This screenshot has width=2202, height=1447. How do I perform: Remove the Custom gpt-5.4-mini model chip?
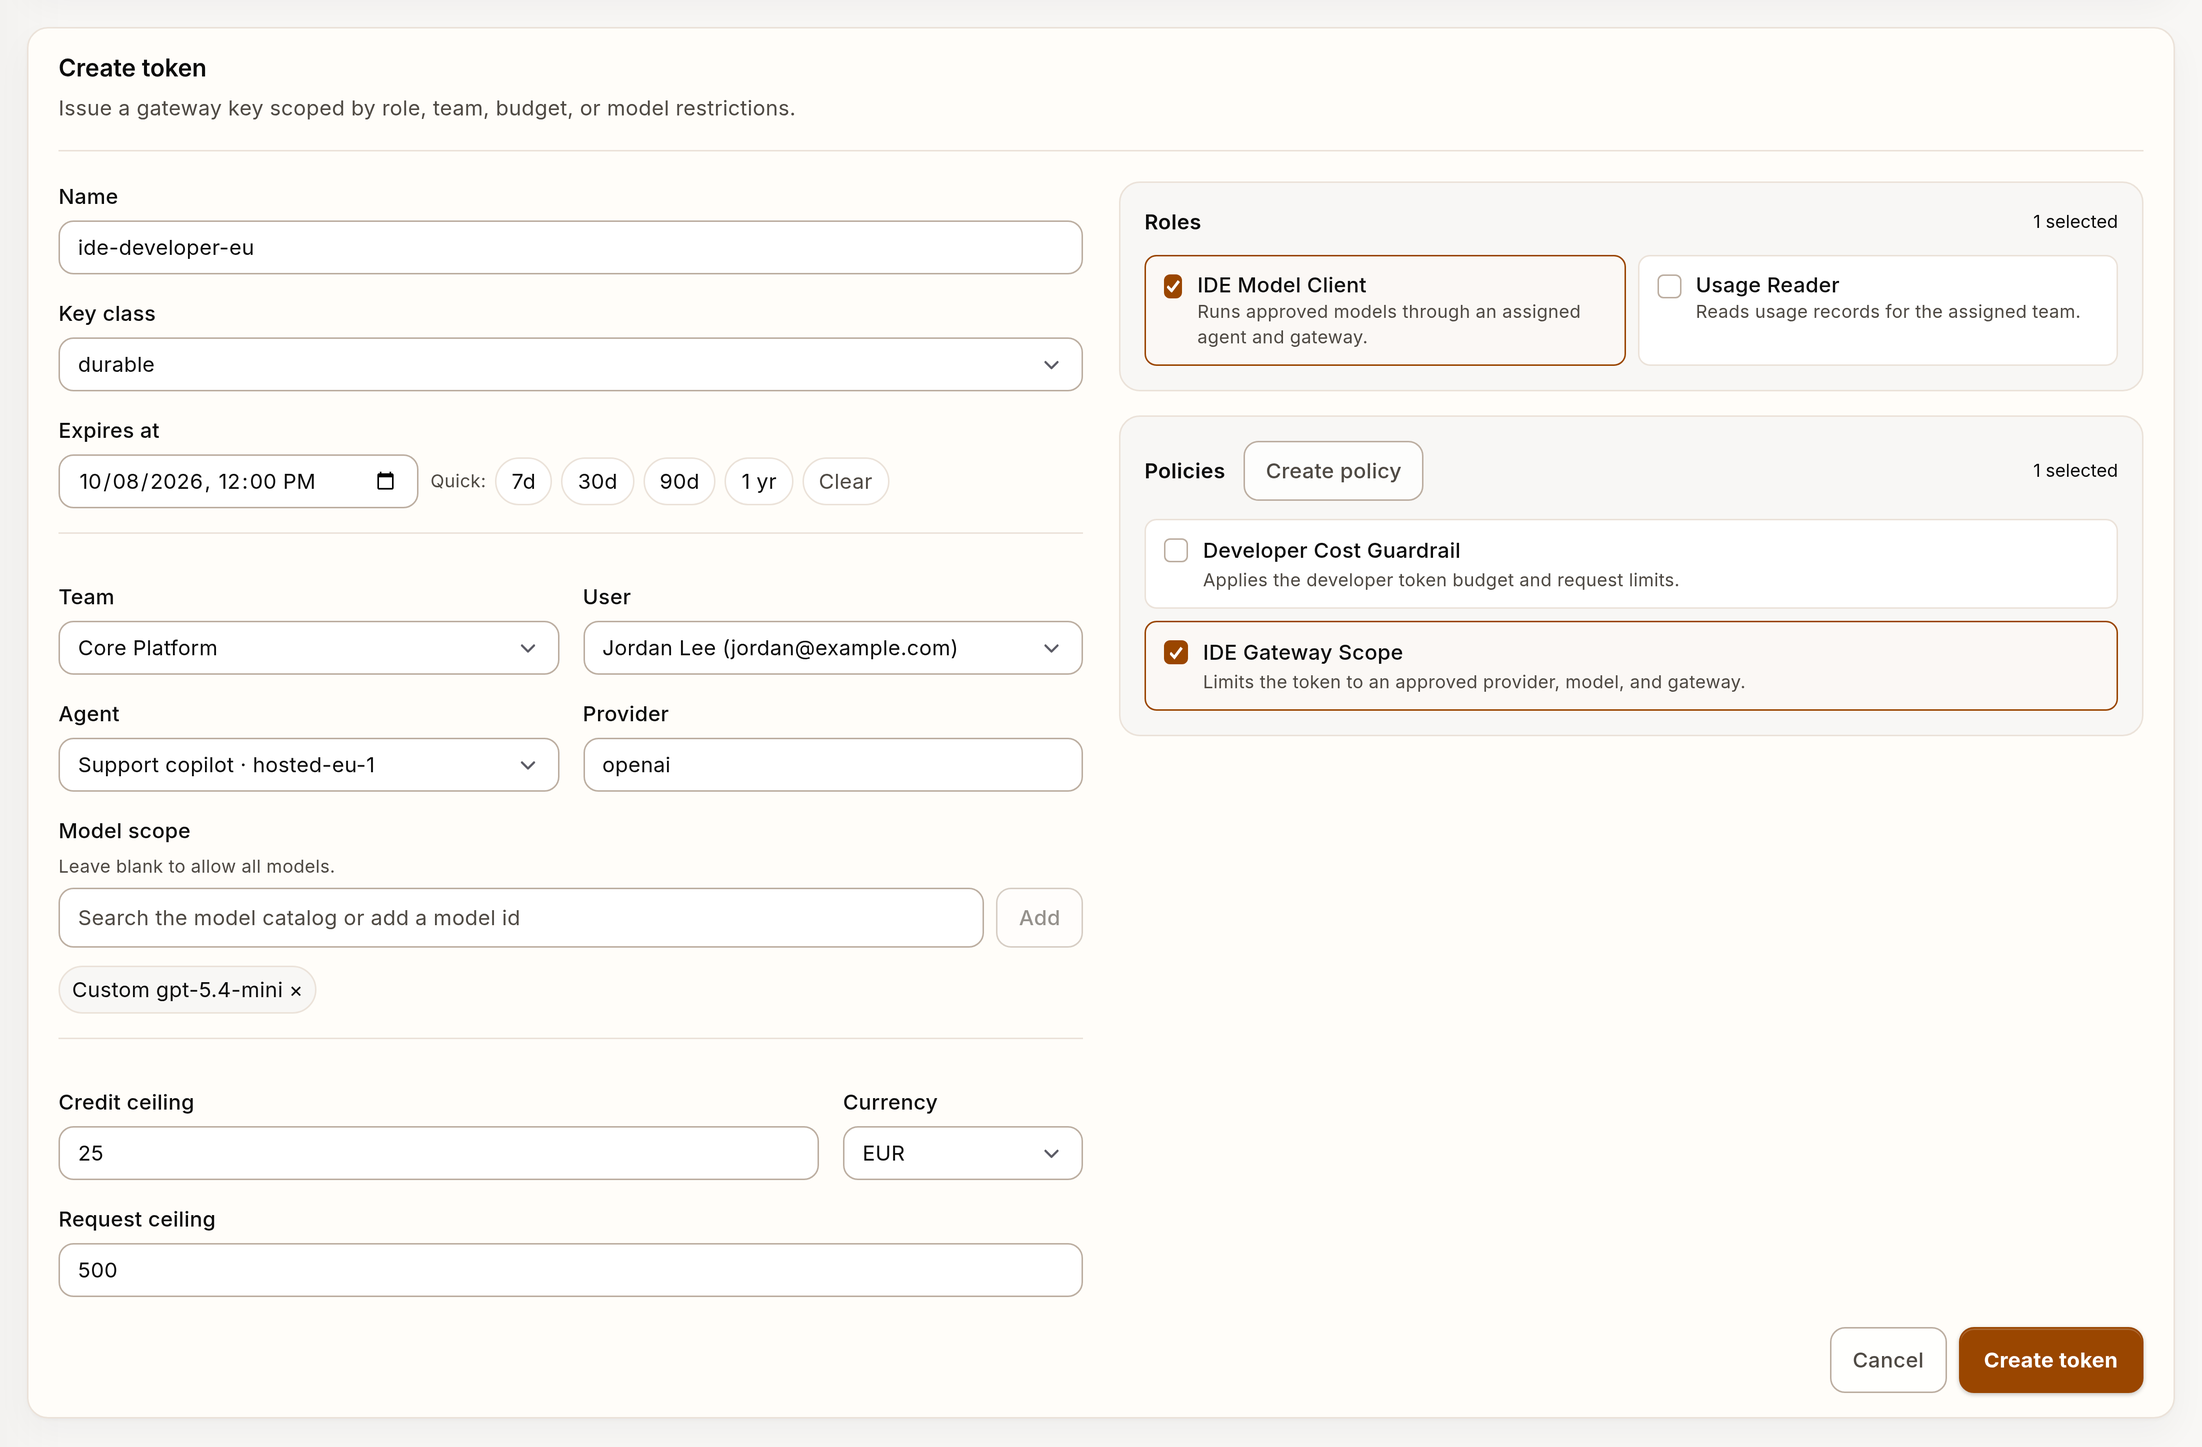pyautogui.click(x=296, y=991)
